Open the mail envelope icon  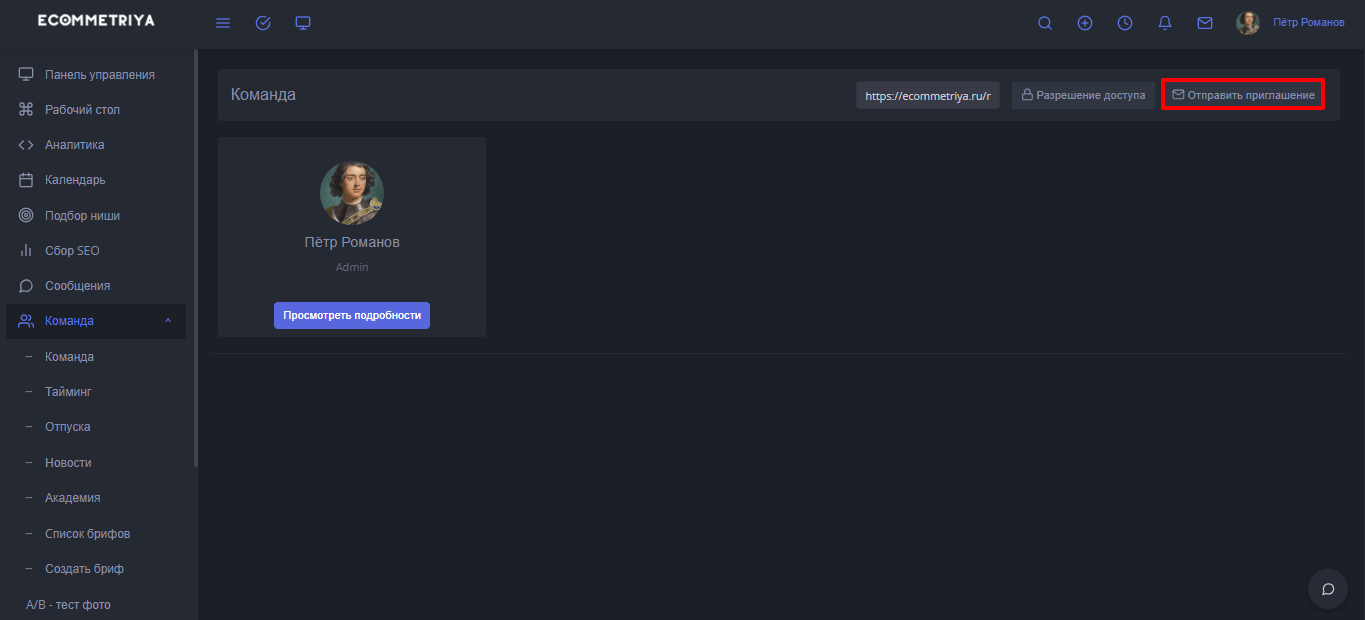coord(1205,23)
